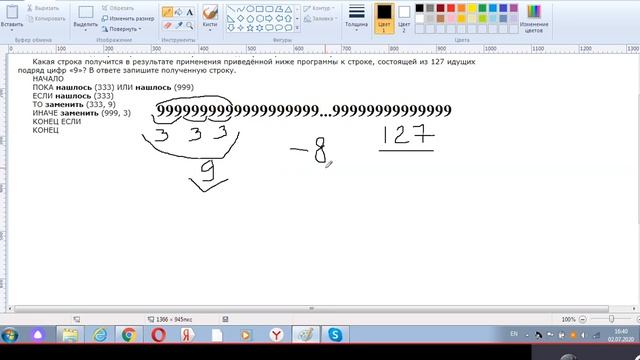Image resolution: width=640 pixels, height=360 pixels.
Task: Select the Color picker eyedropper tool
Action: click(x=178, y=25)
